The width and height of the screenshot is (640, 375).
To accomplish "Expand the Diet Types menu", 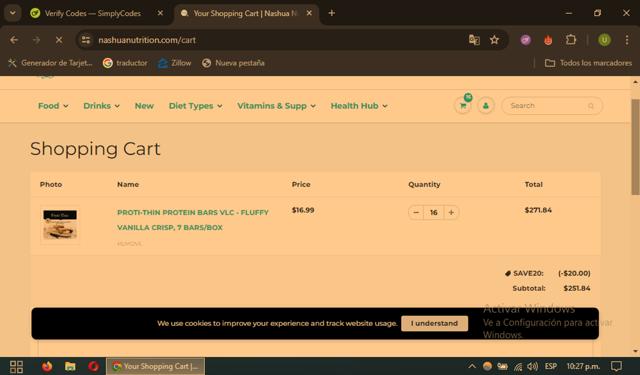I will tap(196, 106).
